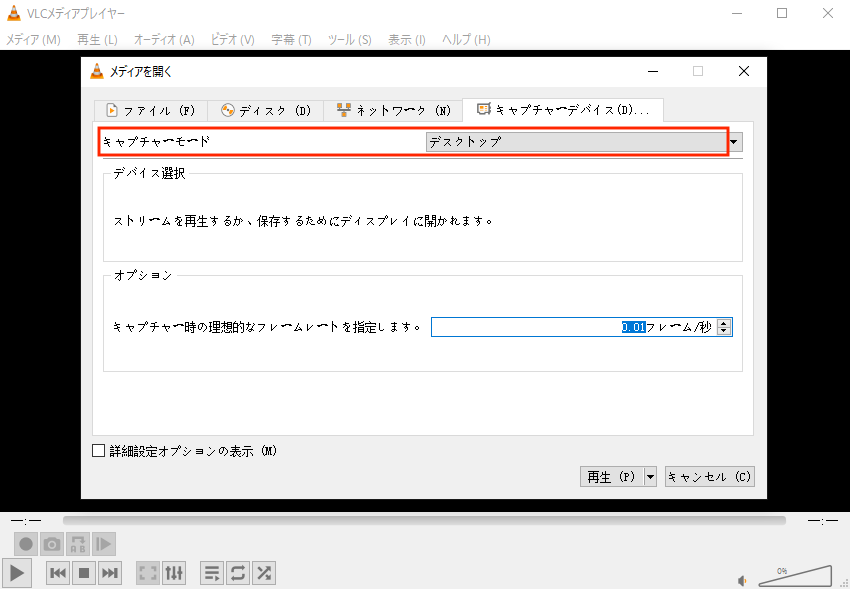Show the playlist view
Screen dimensions: 850x589
[x=212, y=573]
